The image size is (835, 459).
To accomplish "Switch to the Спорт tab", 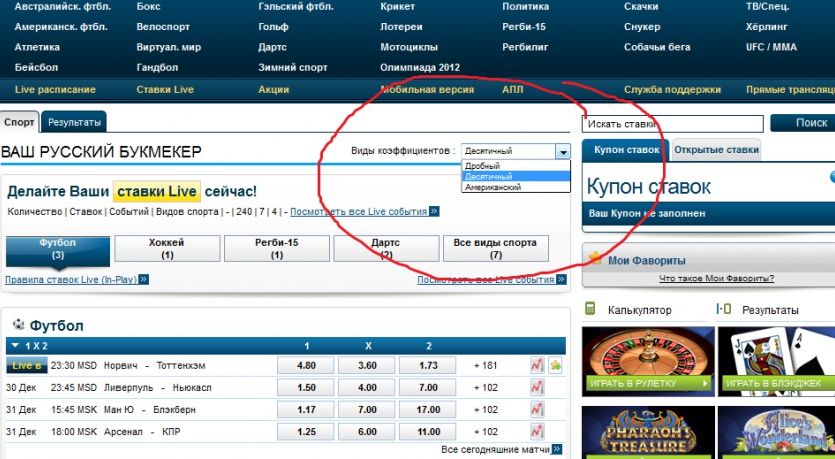I will 19,122.
